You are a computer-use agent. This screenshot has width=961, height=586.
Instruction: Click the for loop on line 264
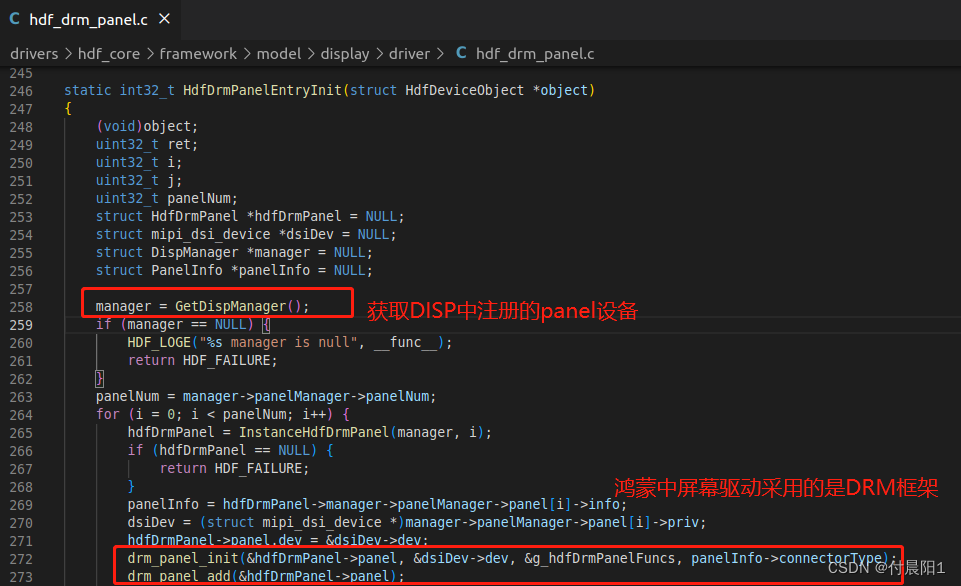click(222, 414)
